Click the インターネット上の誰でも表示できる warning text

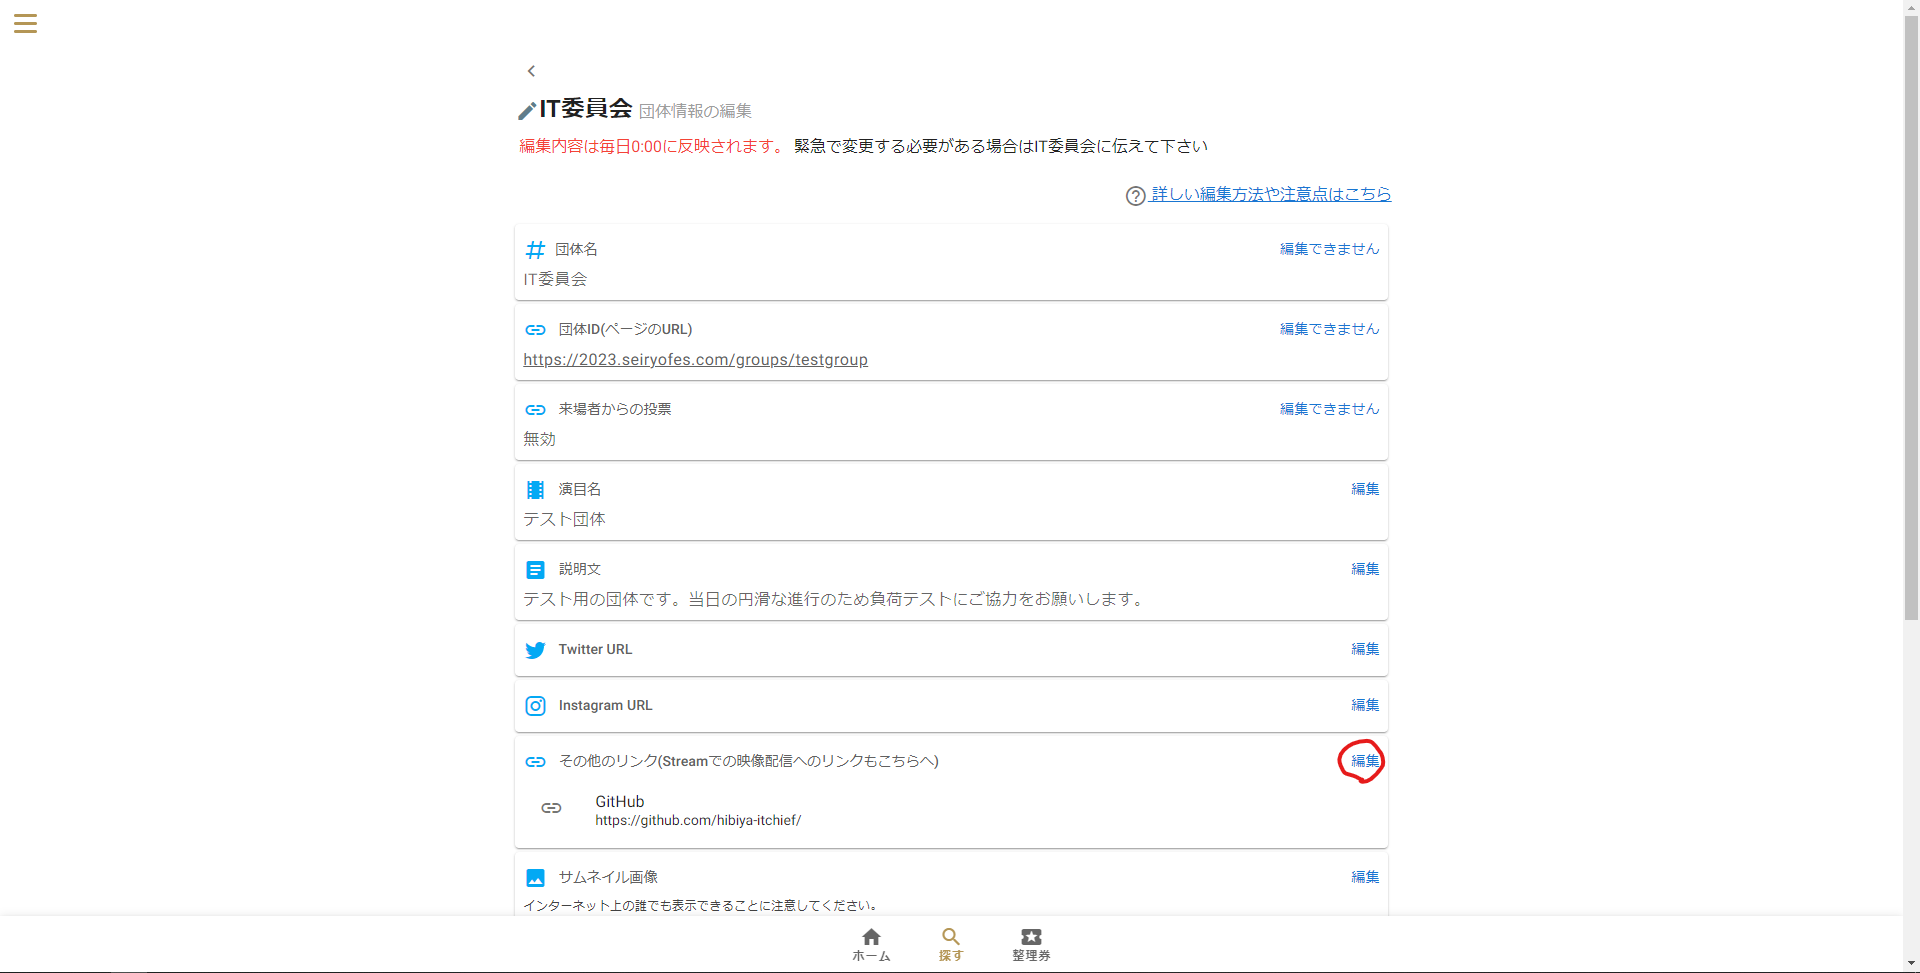click(702, 905)
